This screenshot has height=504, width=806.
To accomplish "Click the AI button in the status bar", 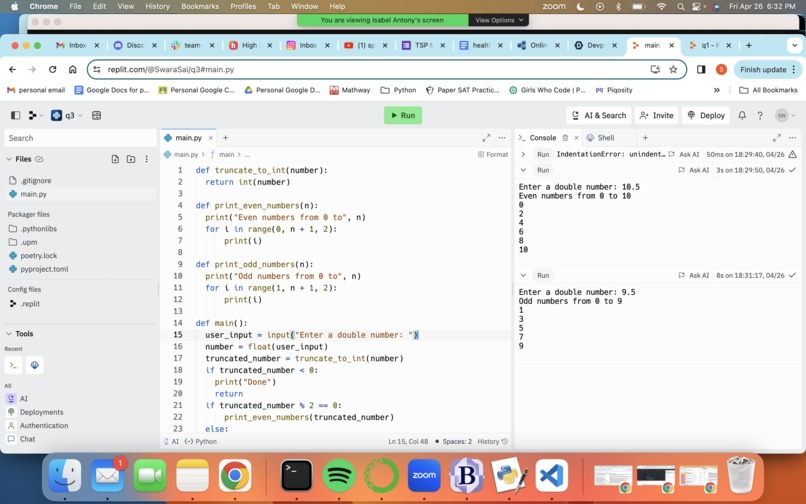I will tap(171, 441).
